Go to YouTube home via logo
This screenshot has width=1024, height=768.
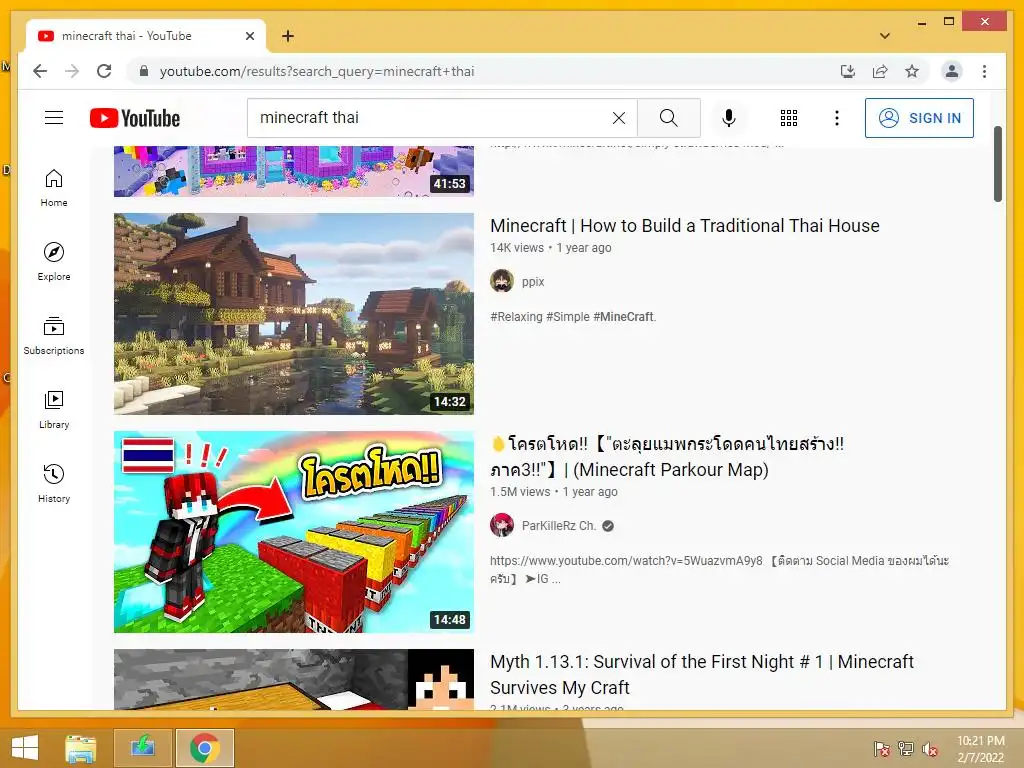point(135,118)
